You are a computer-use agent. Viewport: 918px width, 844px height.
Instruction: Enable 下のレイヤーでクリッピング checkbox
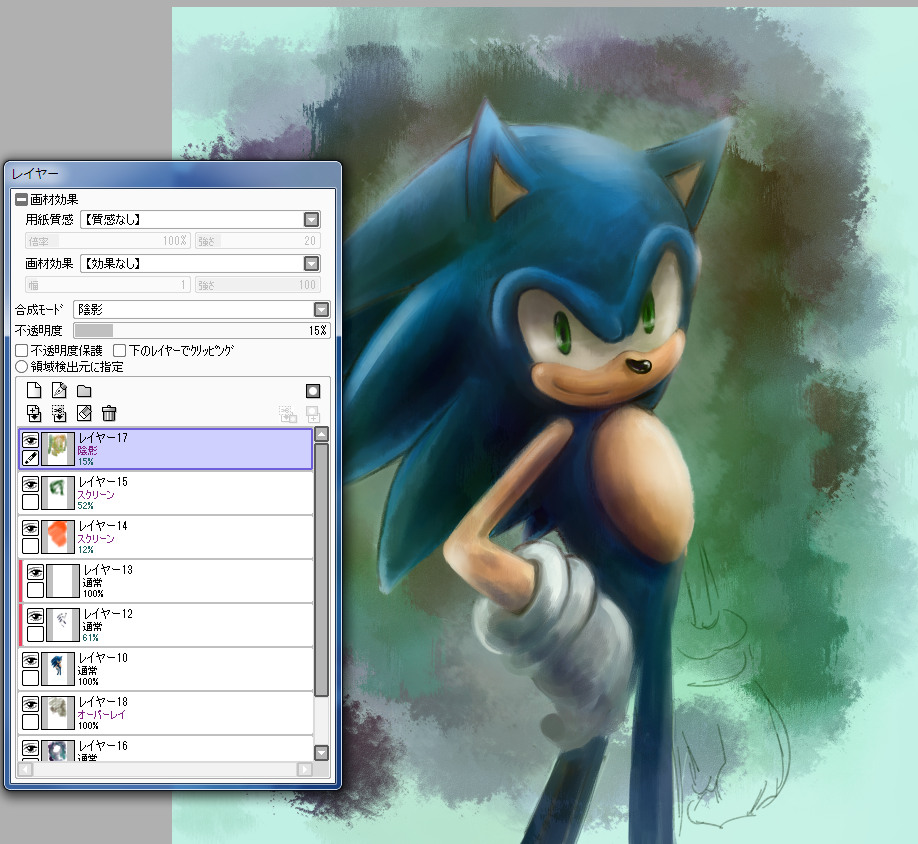coord(119,351)
